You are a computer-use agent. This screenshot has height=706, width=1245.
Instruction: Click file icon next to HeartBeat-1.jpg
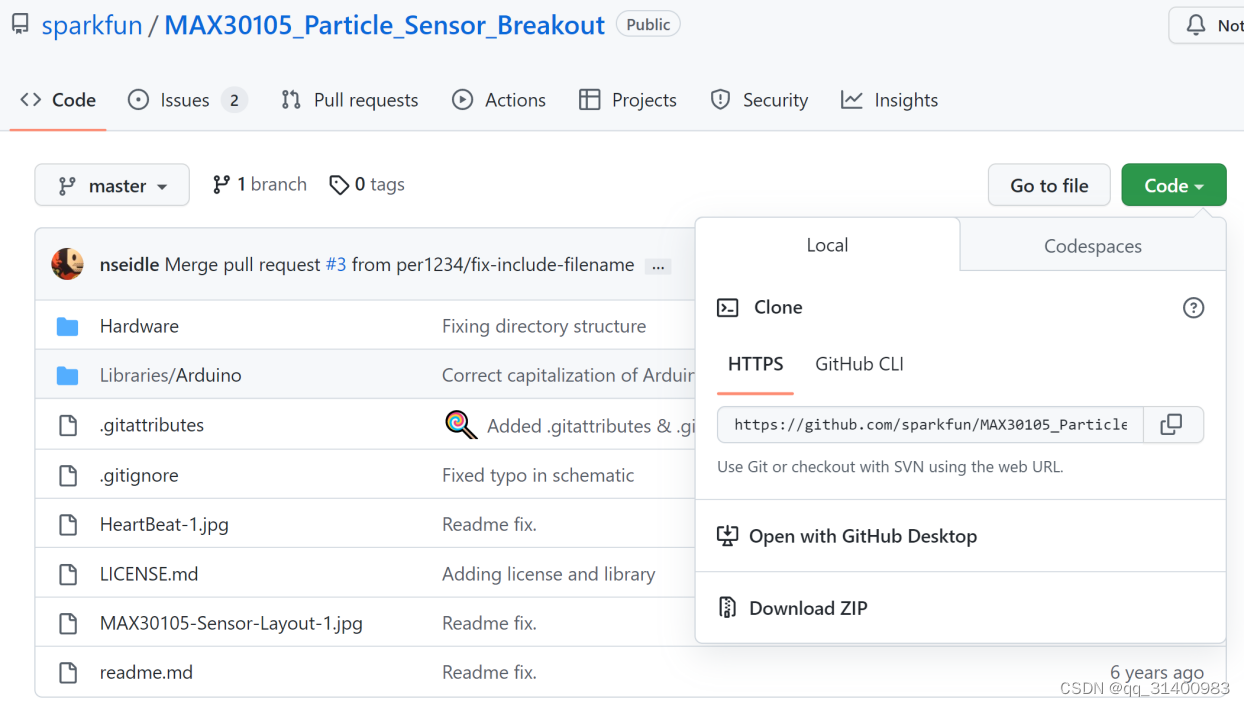[x=68, y=524]
